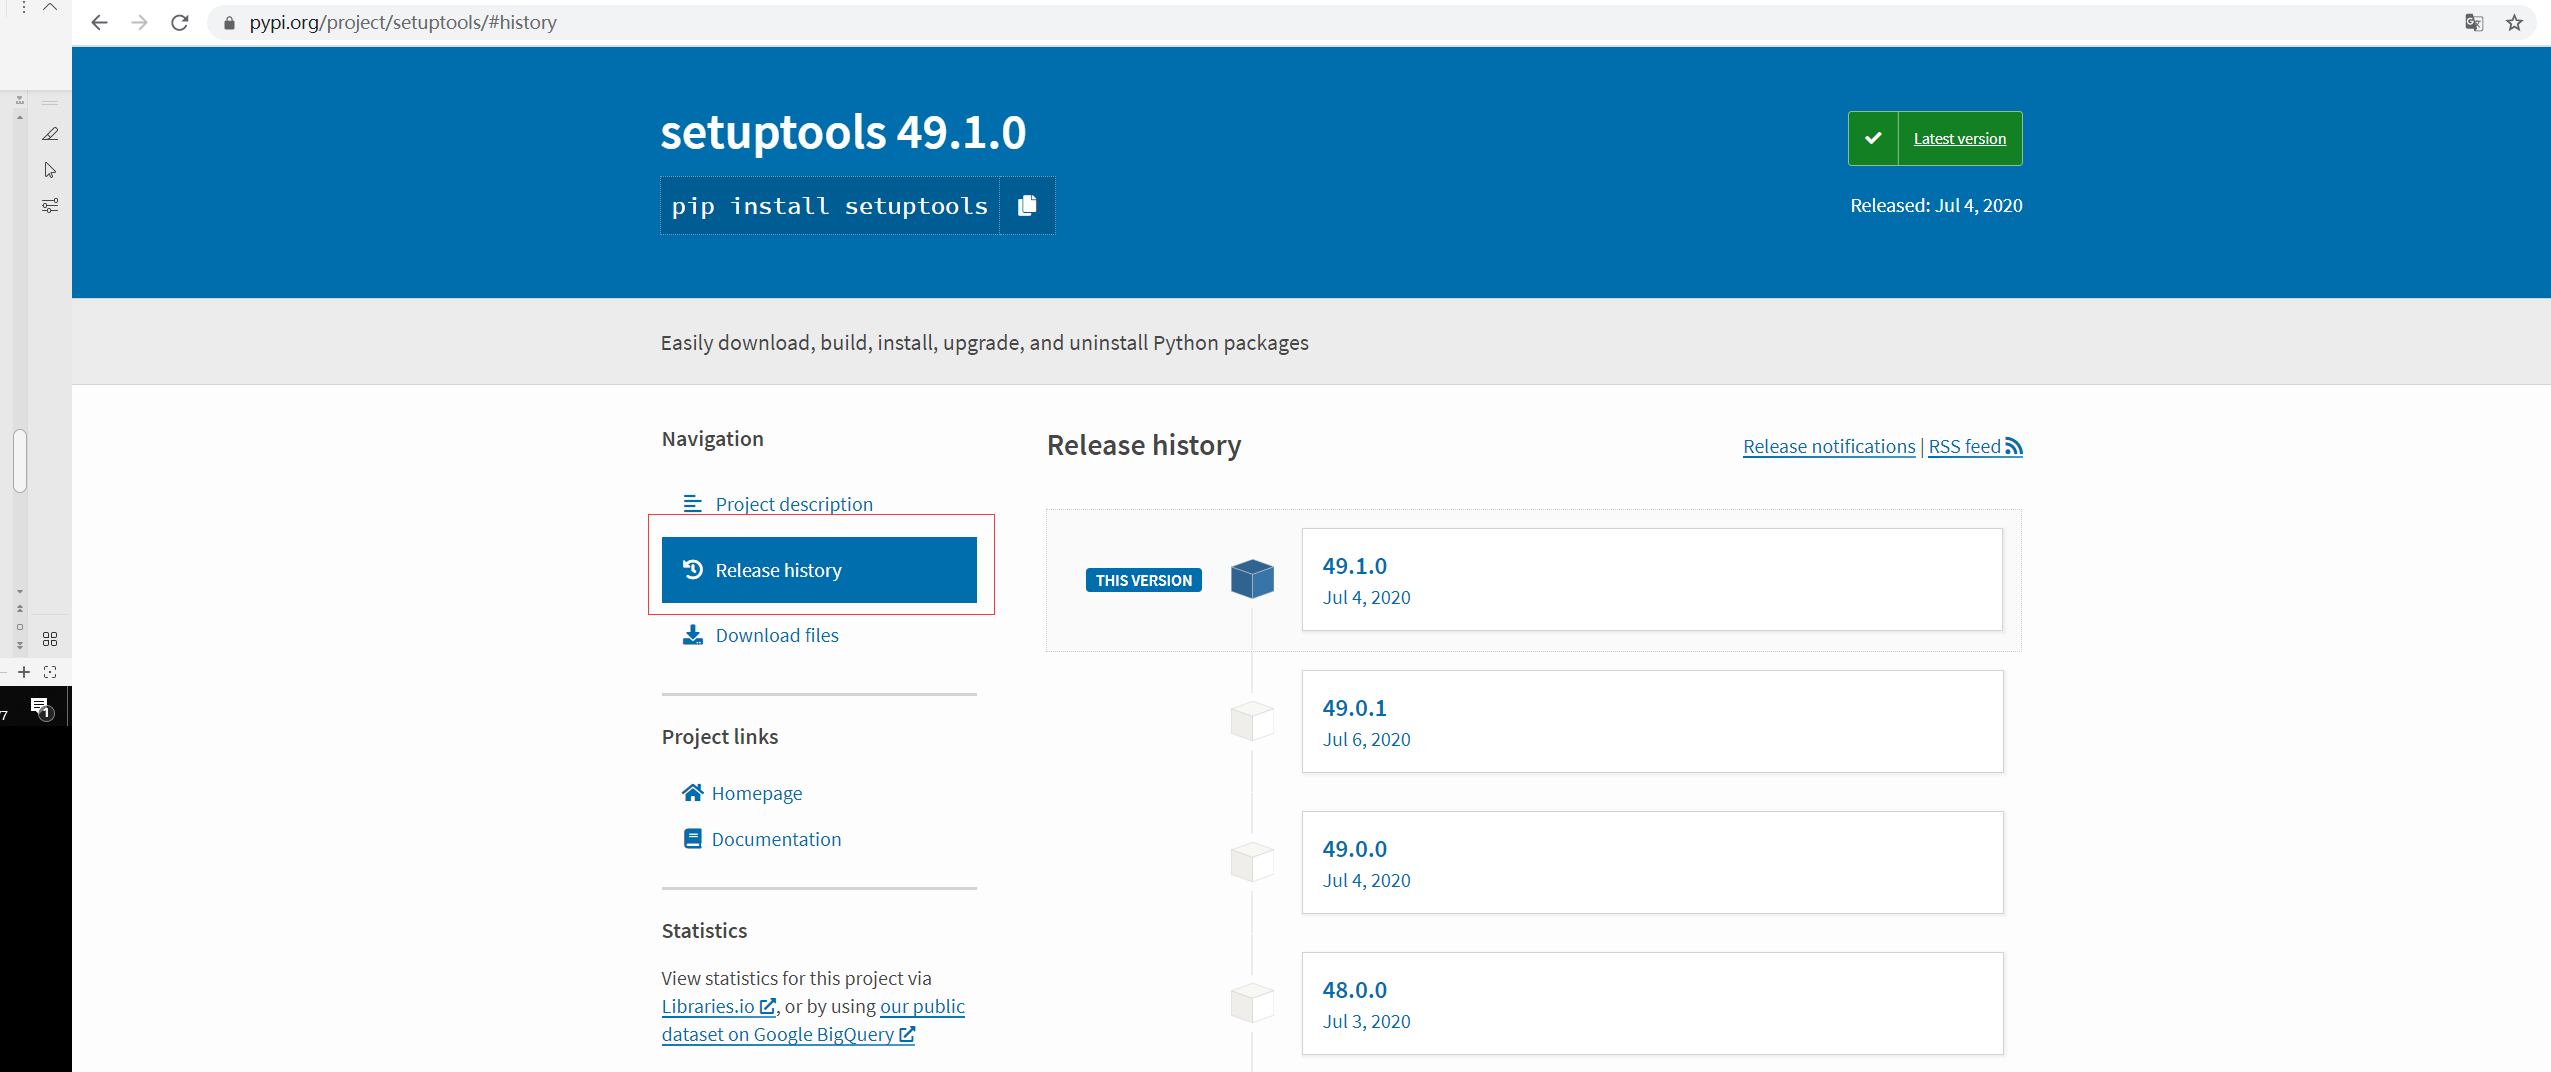Open release 49.0.1 card
The image size is (2551, 1072).
click(x=1652, y=721)
